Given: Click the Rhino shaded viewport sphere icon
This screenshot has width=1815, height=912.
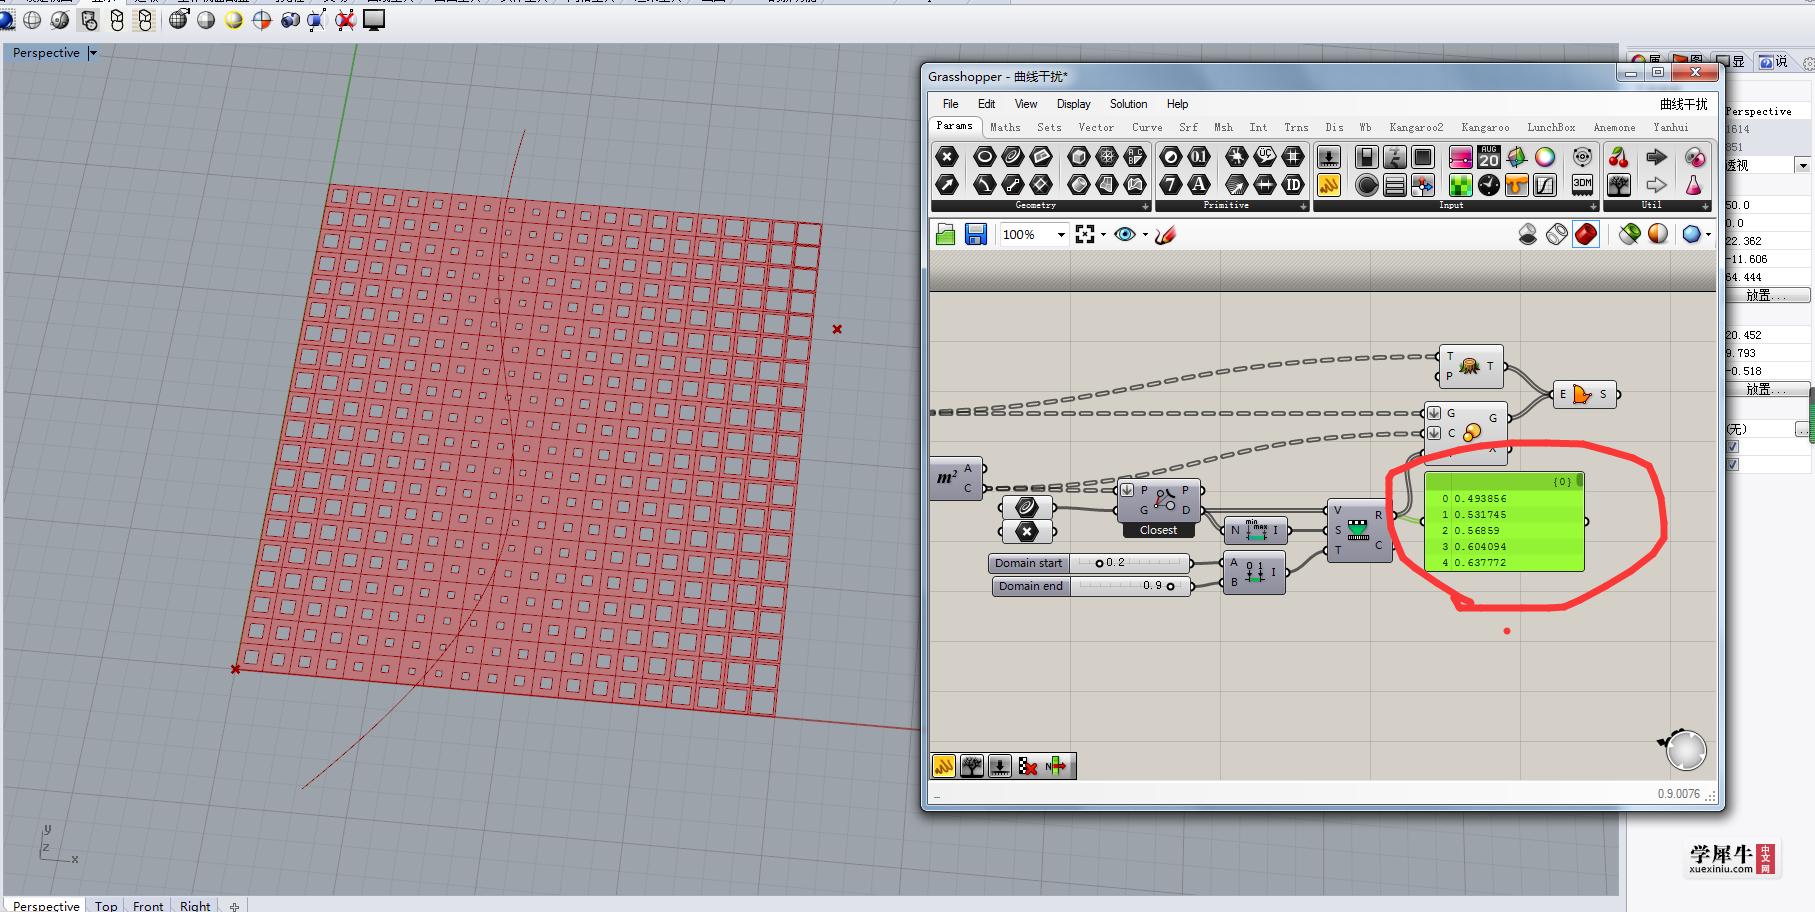Looking at the screenshot, I should (206, 20).
